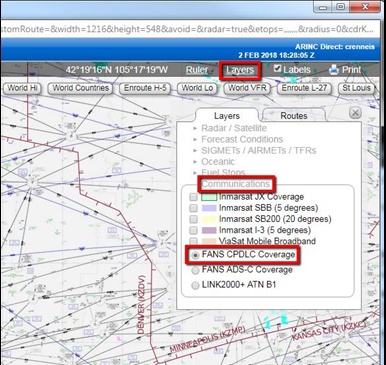Activate the Ruler tool link
Screen dimensions: 386x365
pos(197,70)
